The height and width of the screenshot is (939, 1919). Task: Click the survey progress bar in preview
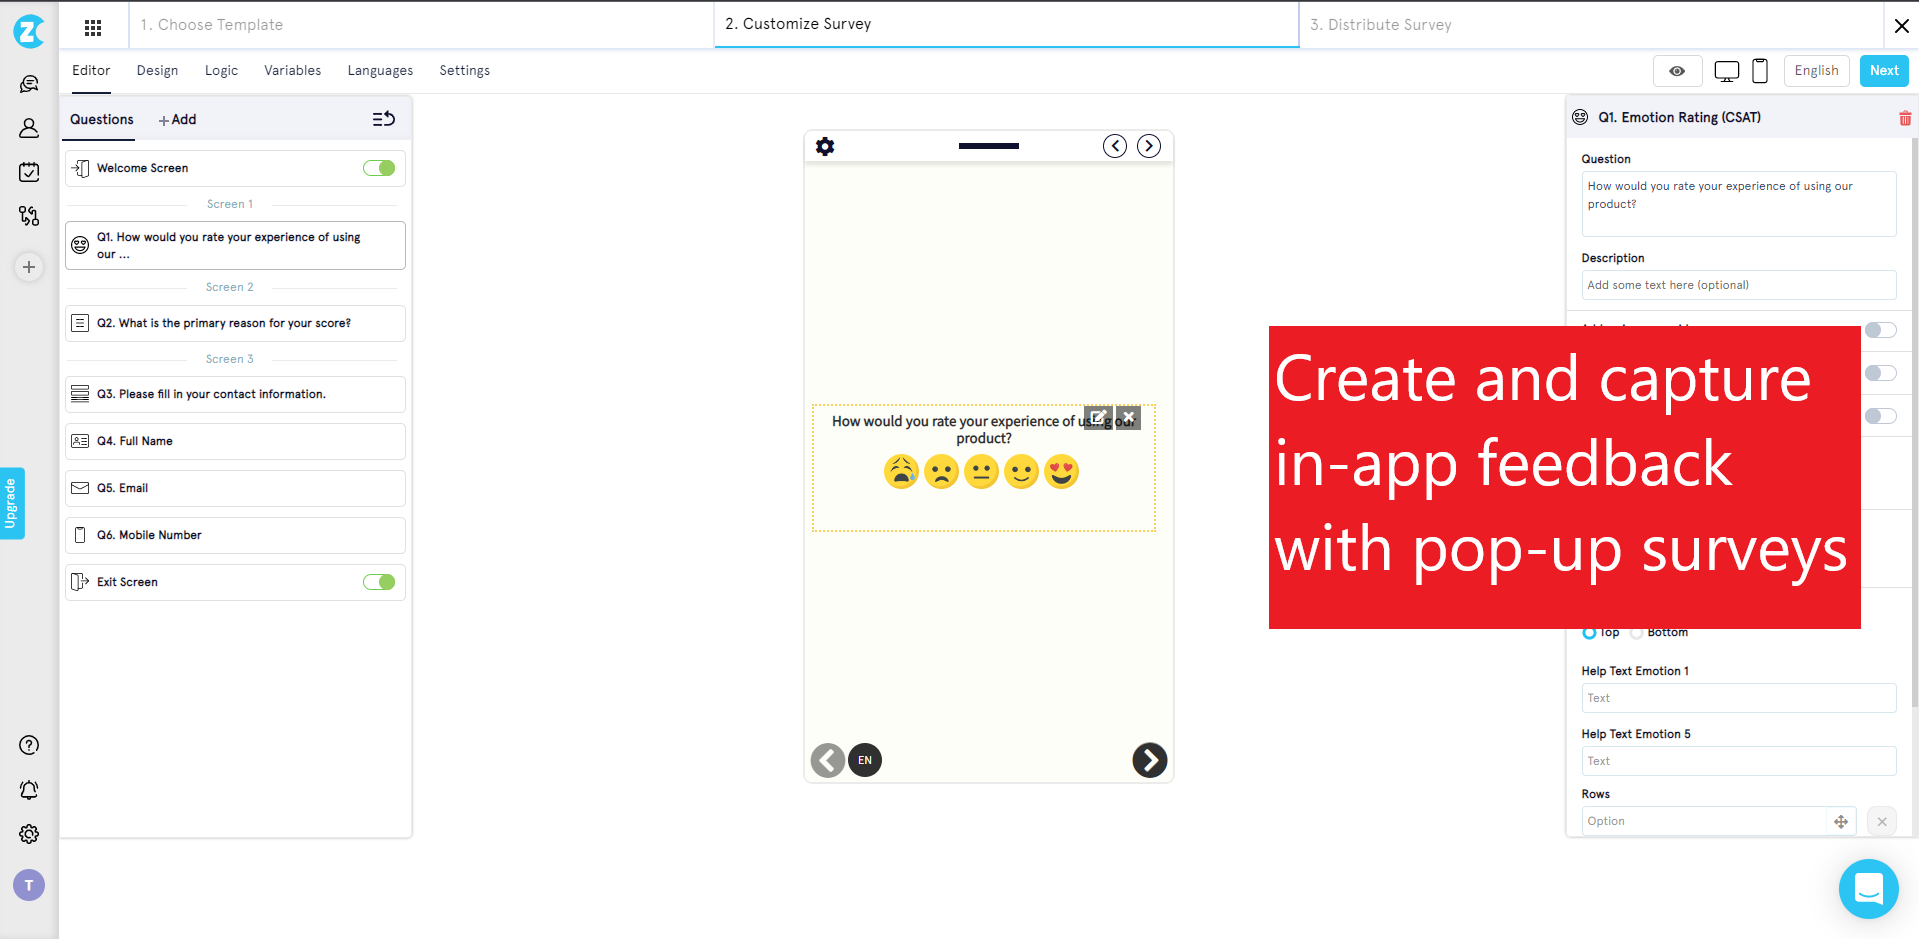(x=988, y=146)
